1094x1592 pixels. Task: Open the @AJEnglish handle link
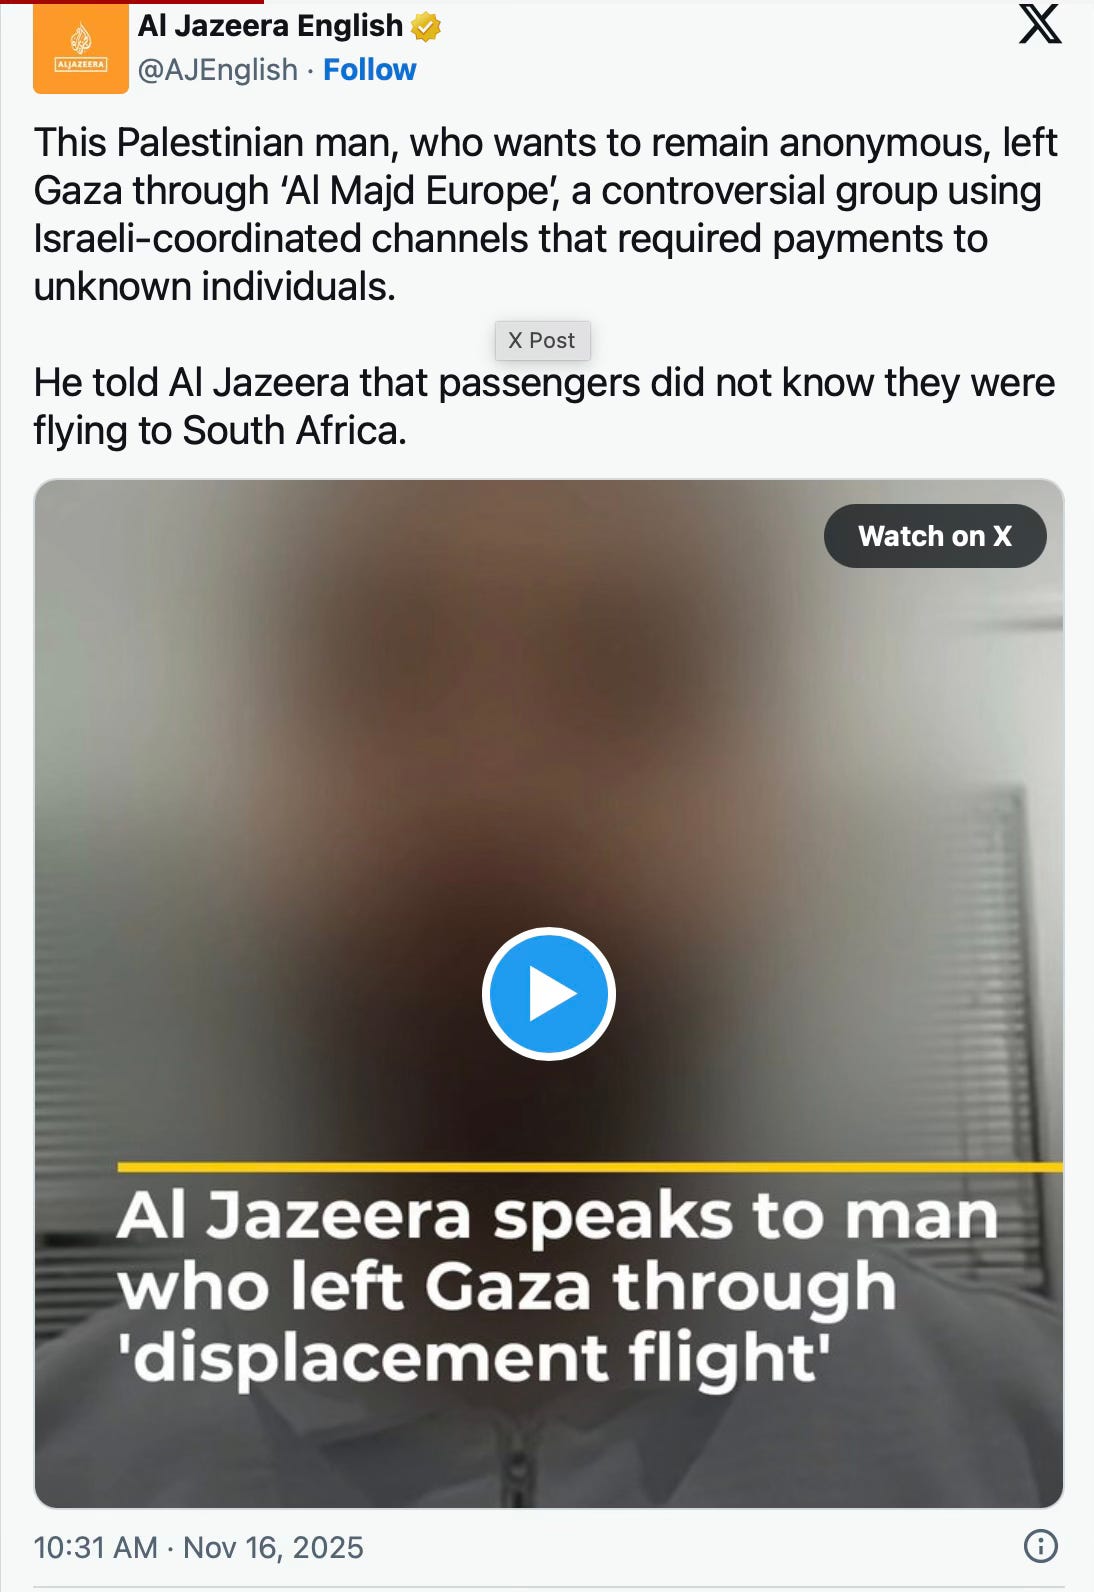pos(217,70)
